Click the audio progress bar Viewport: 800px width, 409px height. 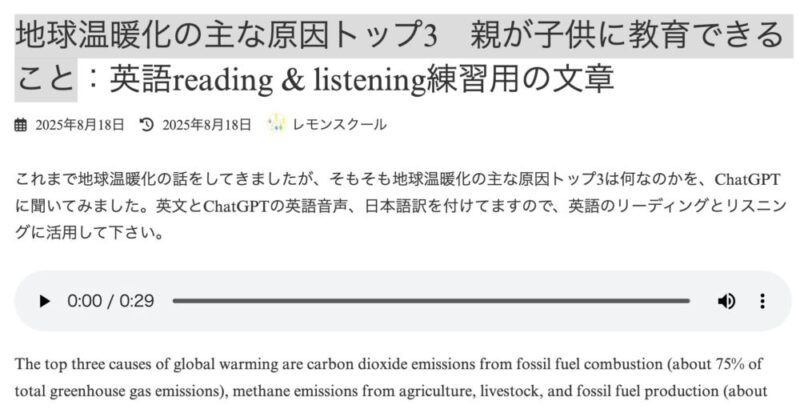click(431, 301)
